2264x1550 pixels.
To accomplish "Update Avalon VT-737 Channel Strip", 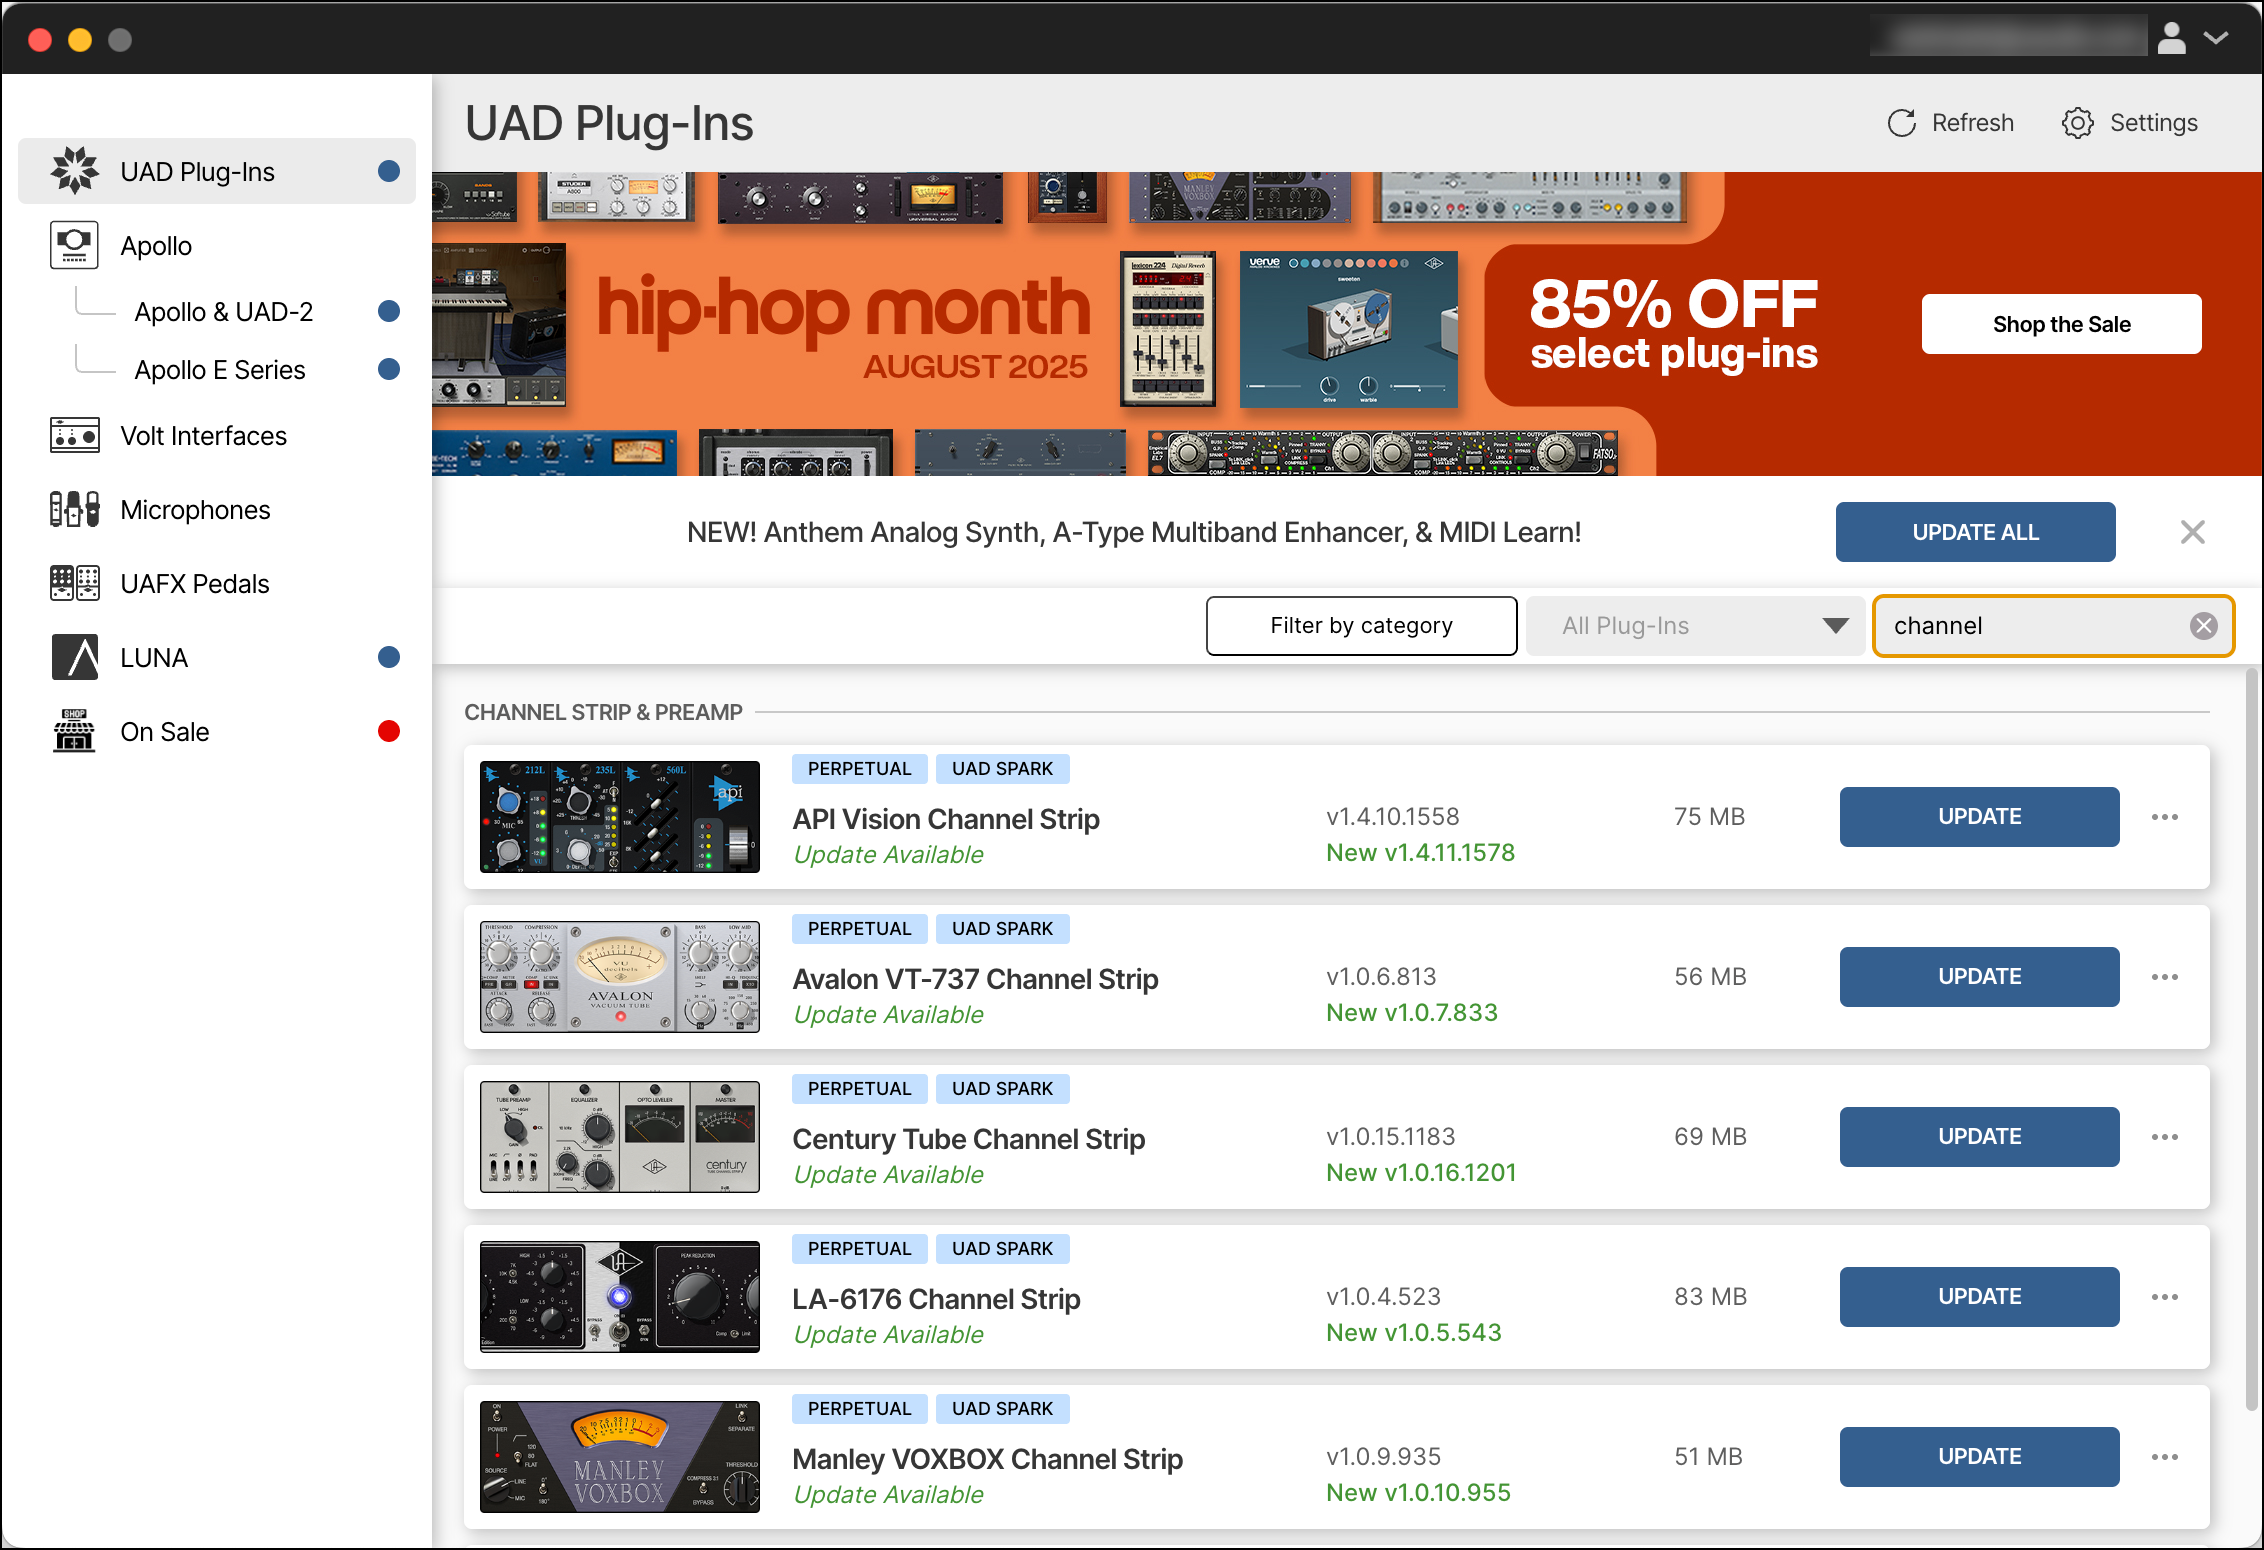I will (1979, 977).
